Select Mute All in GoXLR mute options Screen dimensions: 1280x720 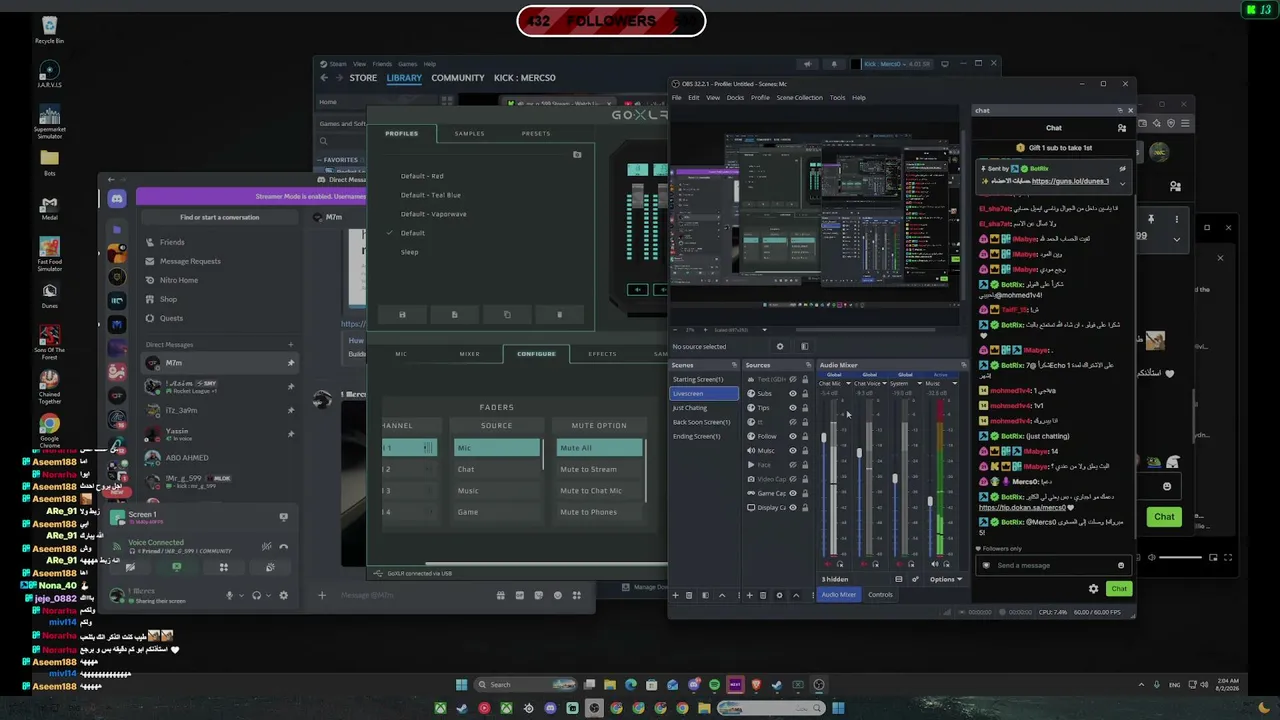tap(600, 448)
